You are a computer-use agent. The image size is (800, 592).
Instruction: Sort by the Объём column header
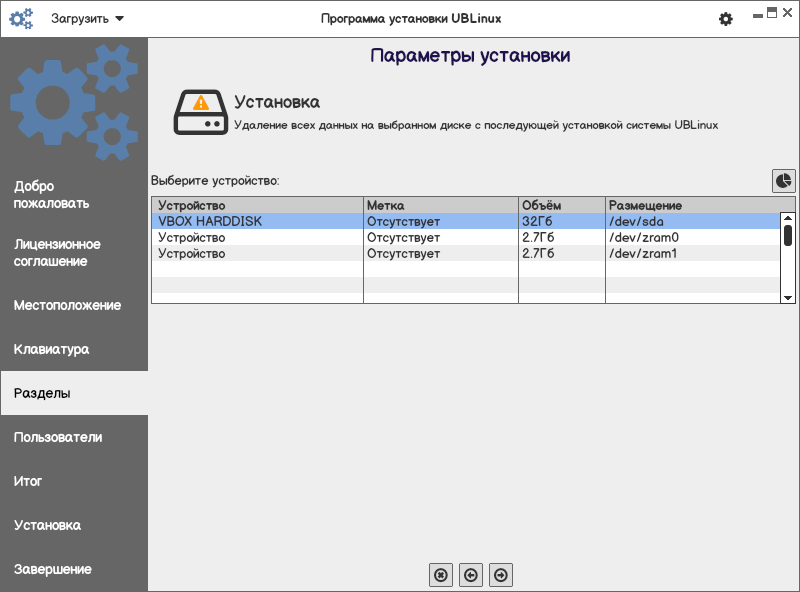pyautogui.click(x=561, y=205)
